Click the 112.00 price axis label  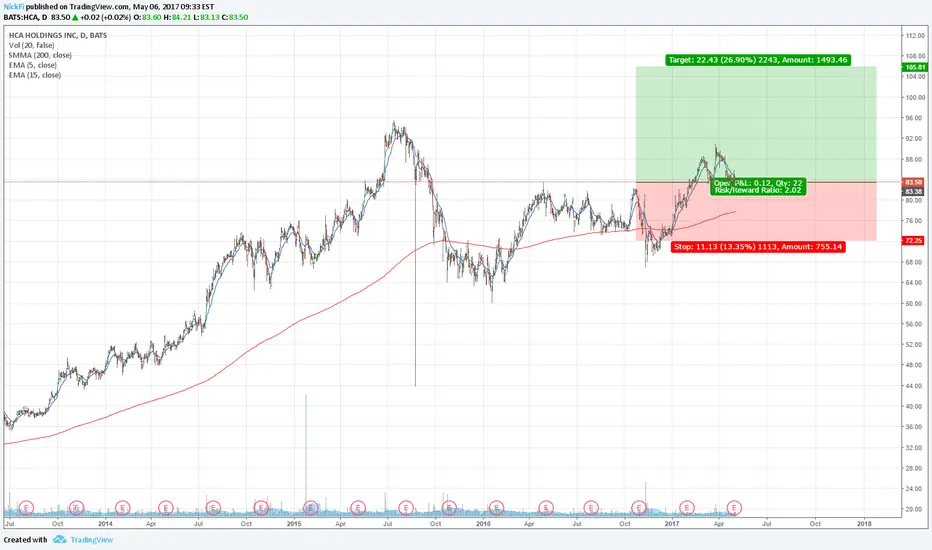(x=915, y=36)
